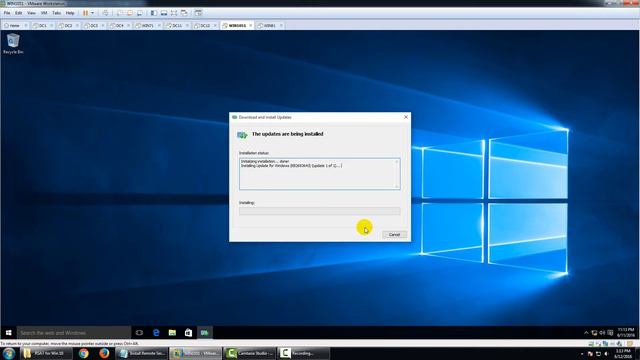Viewport: 640px width, 360px height.
Task: Click the update installer taskbar icon
Action: tap(204, 333)
